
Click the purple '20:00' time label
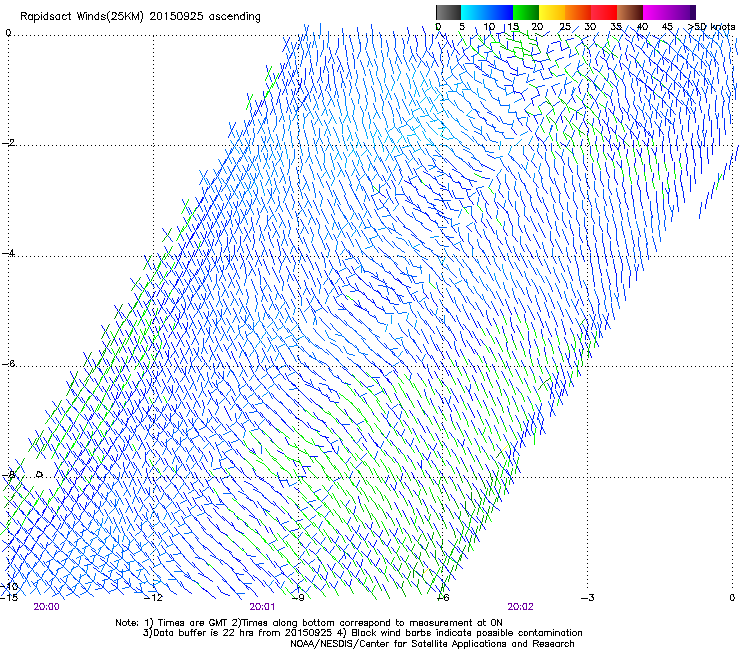(x=46, y=607)
